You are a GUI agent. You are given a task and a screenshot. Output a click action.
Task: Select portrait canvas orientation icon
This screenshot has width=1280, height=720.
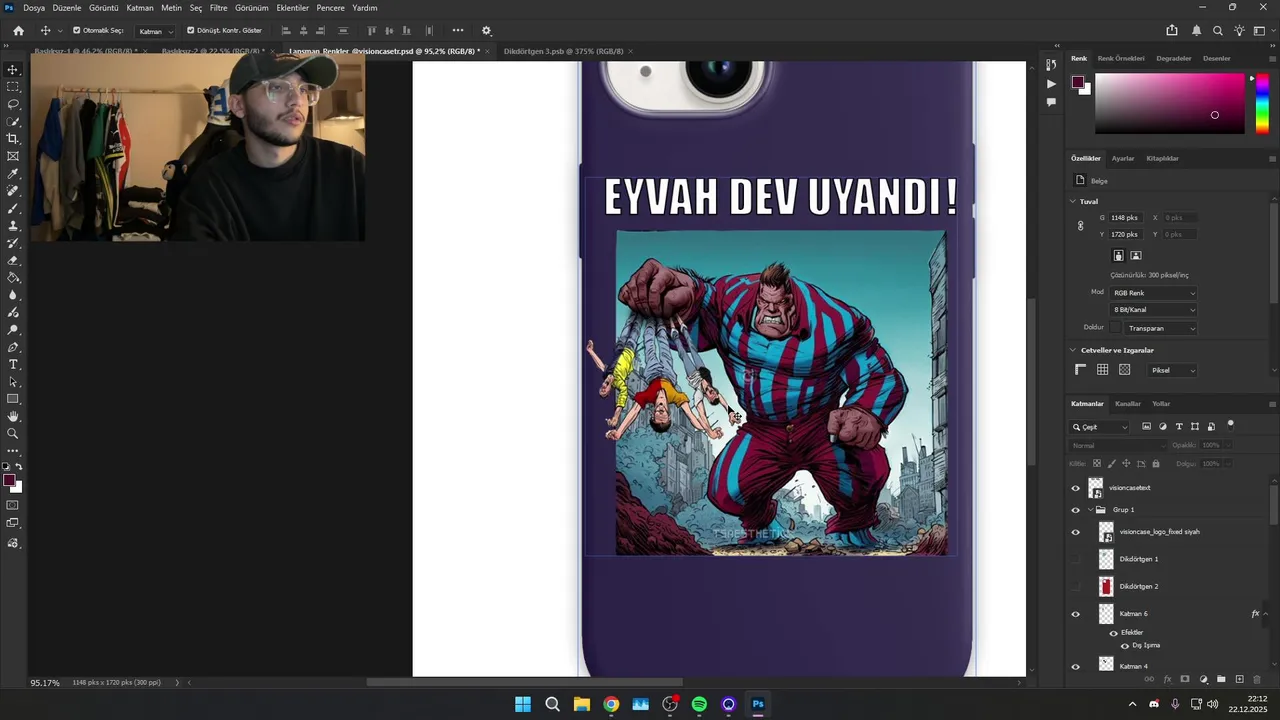[1118, 256]
